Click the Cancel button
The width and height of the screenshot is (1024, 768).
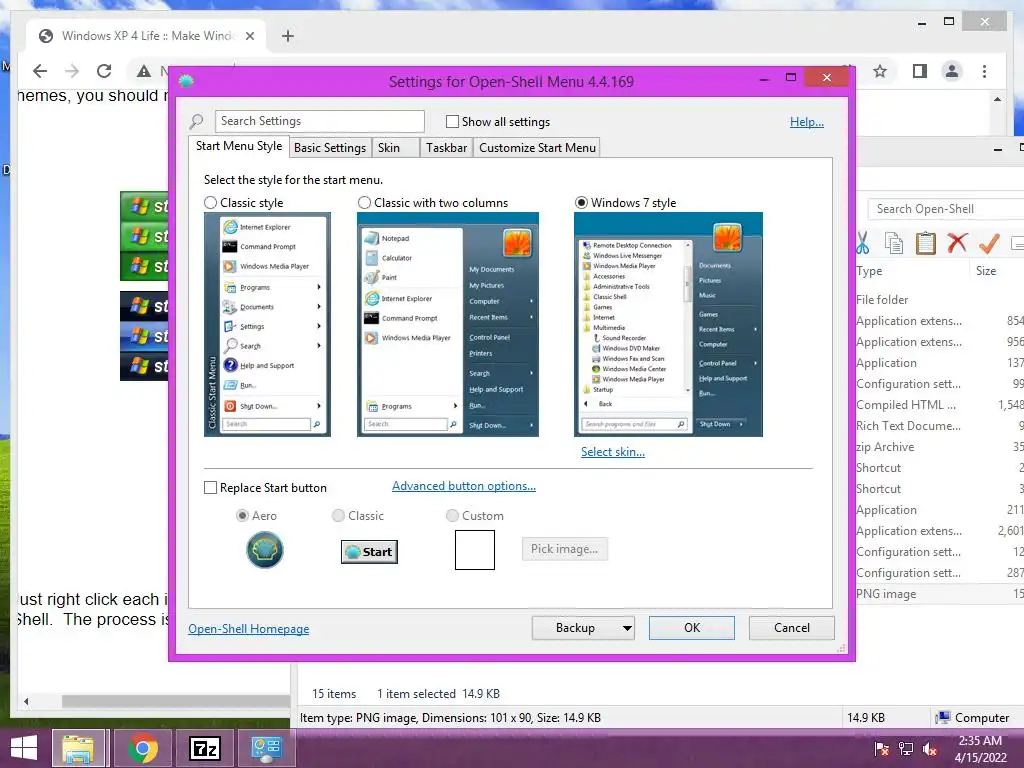(792, 628)
